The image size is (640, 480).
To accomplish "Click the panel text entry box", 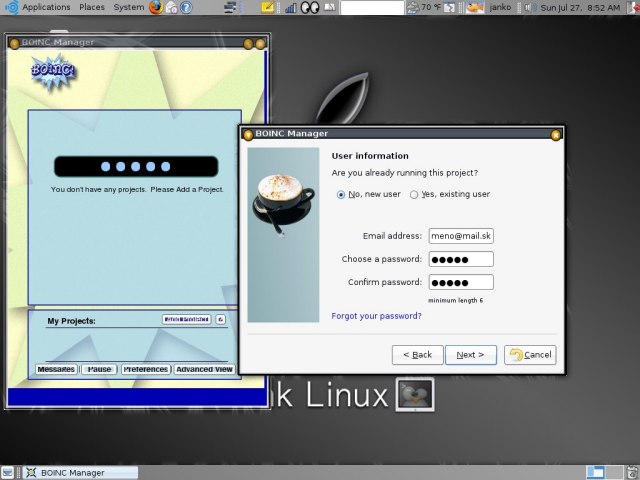I will click(x=372, y=7).
